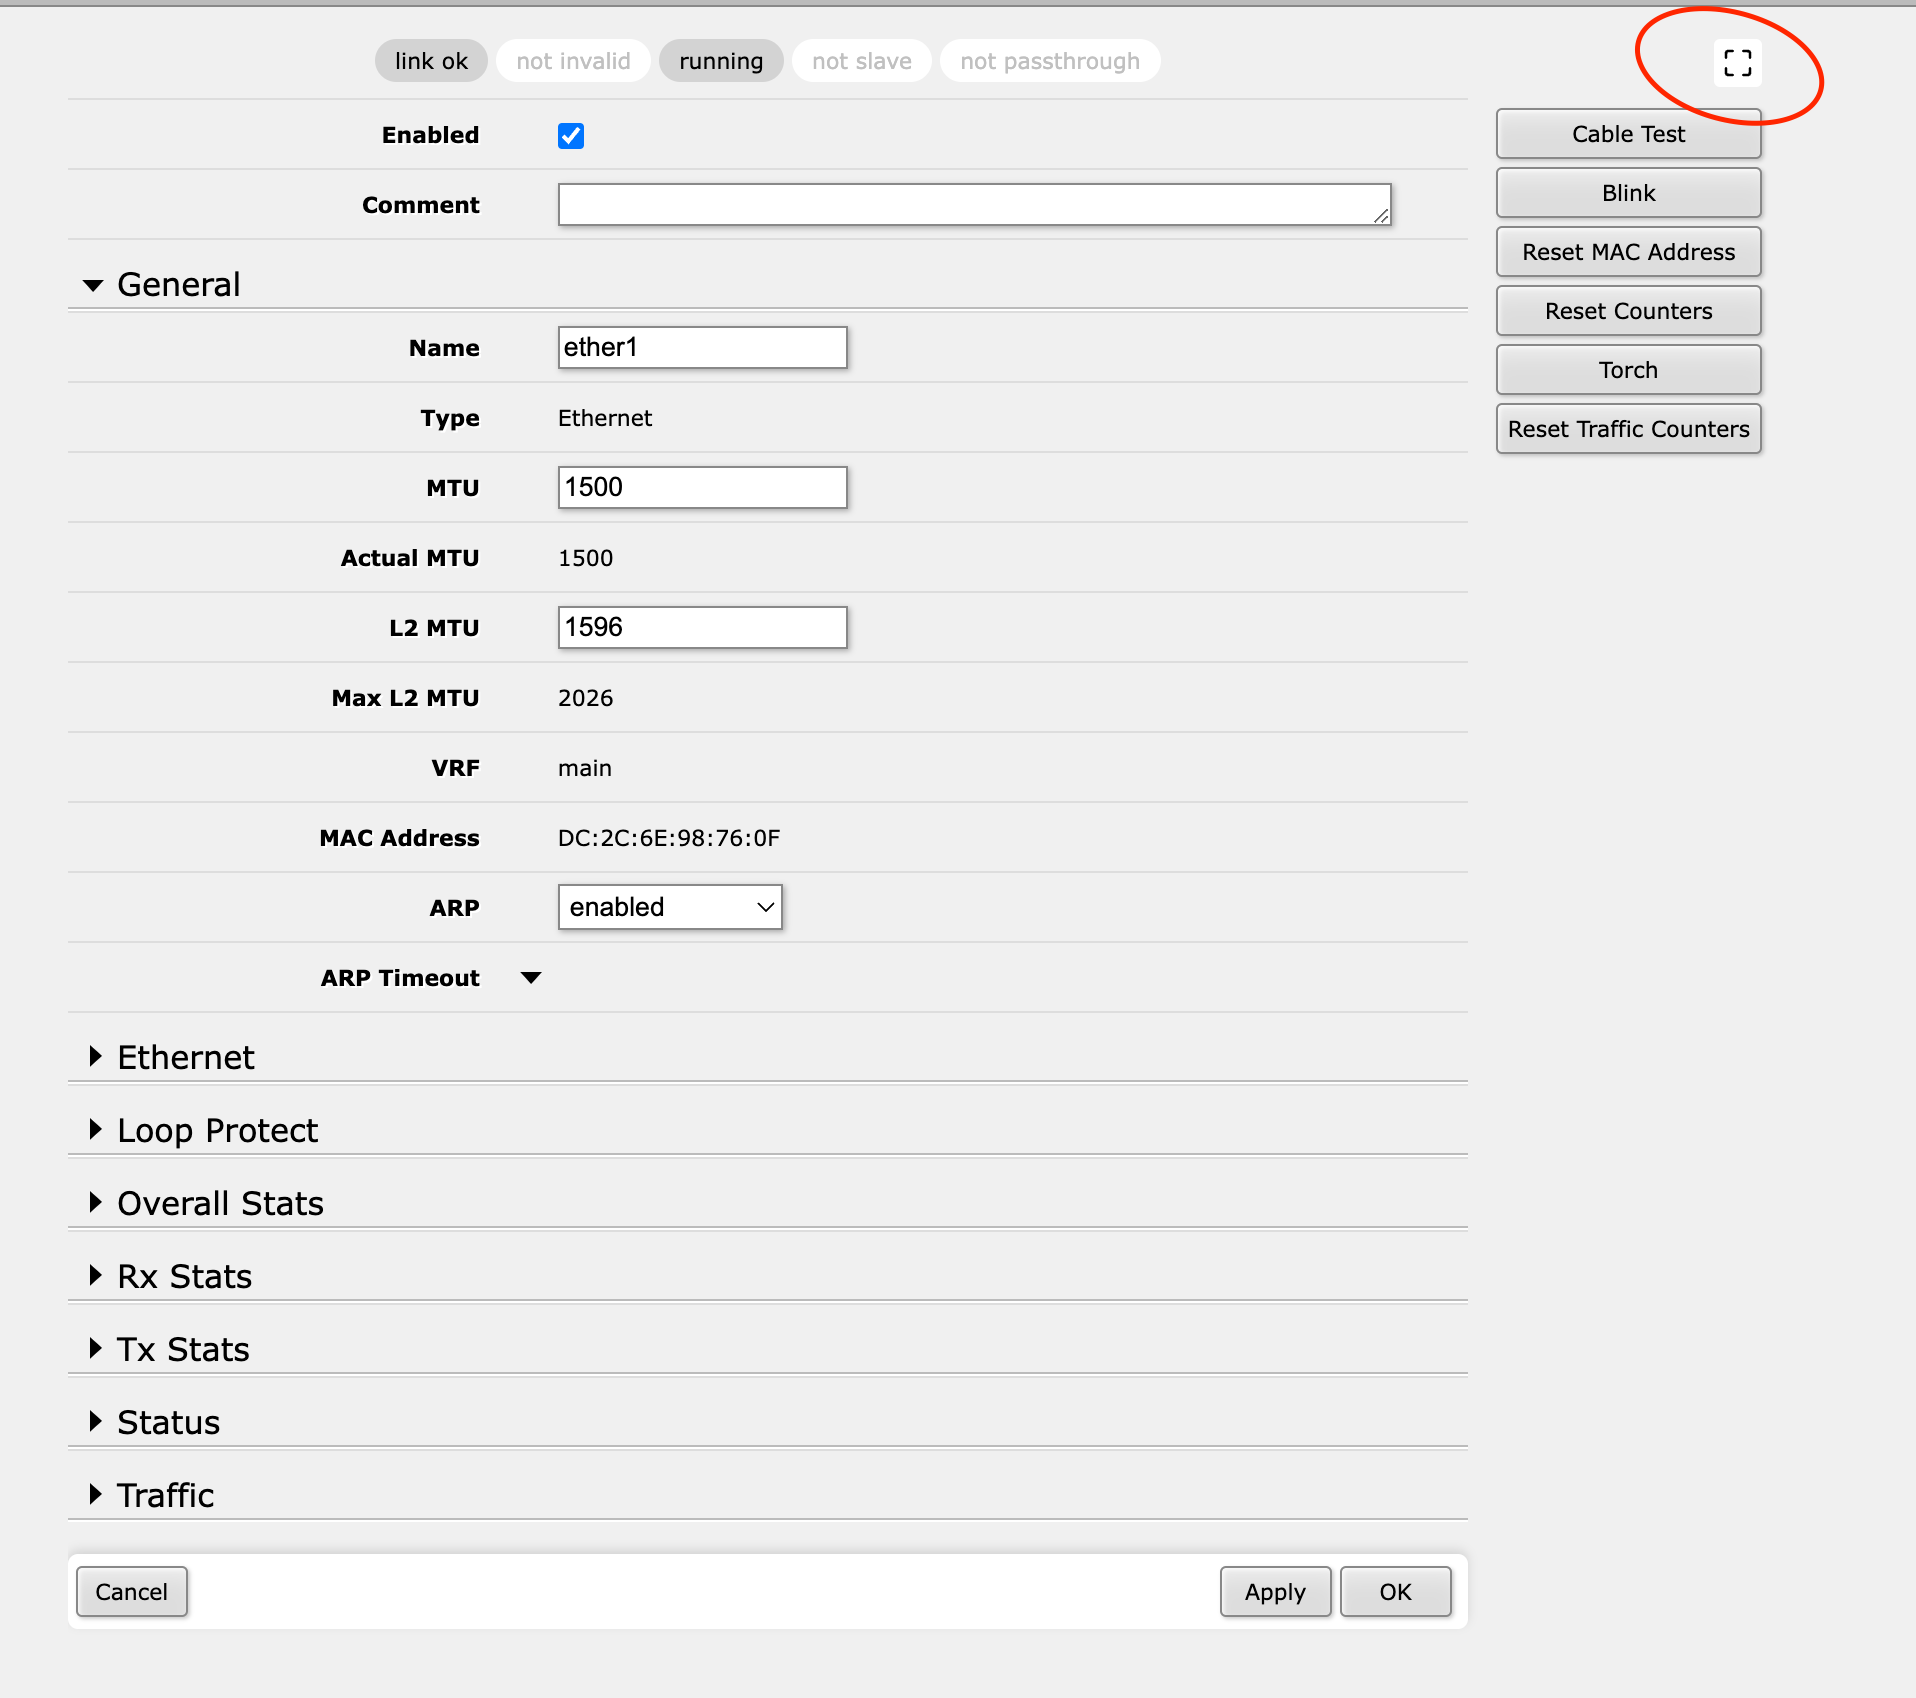Click Reset Traffic Counters
Viewport: 1916px width, 1698px height.
pos(1628,429)
